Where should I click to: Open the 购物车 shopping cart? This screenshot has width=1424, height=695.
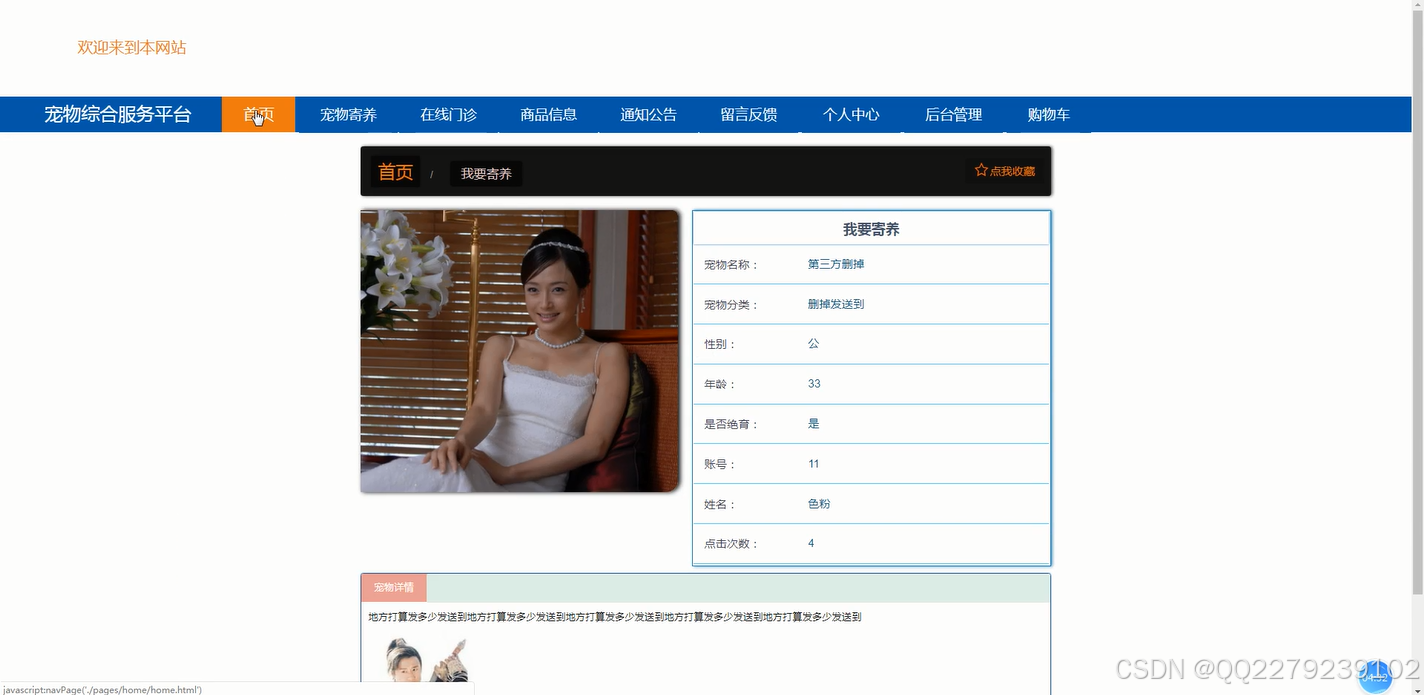pos(1047,114)
